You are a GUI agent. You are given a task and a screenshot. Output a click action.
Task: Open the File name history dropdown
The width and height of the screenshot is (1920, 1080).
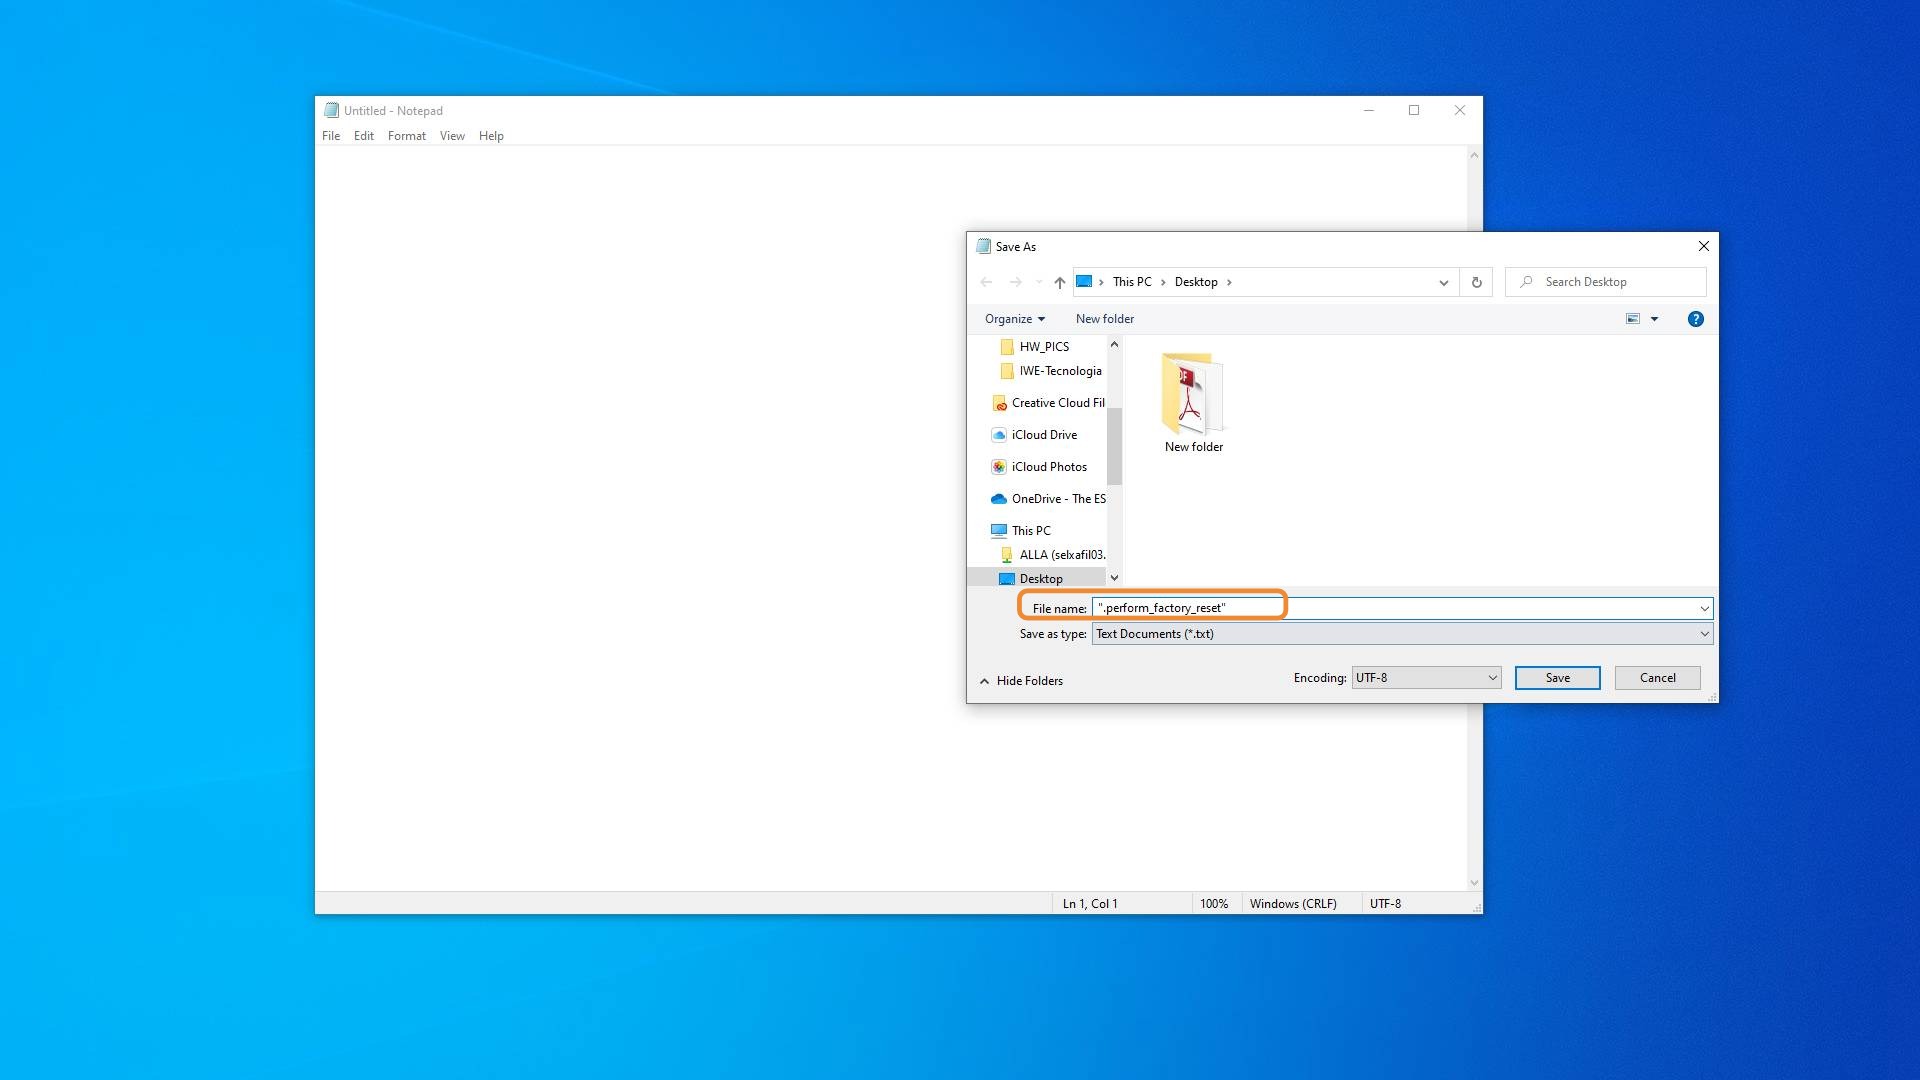point(1704,608)
